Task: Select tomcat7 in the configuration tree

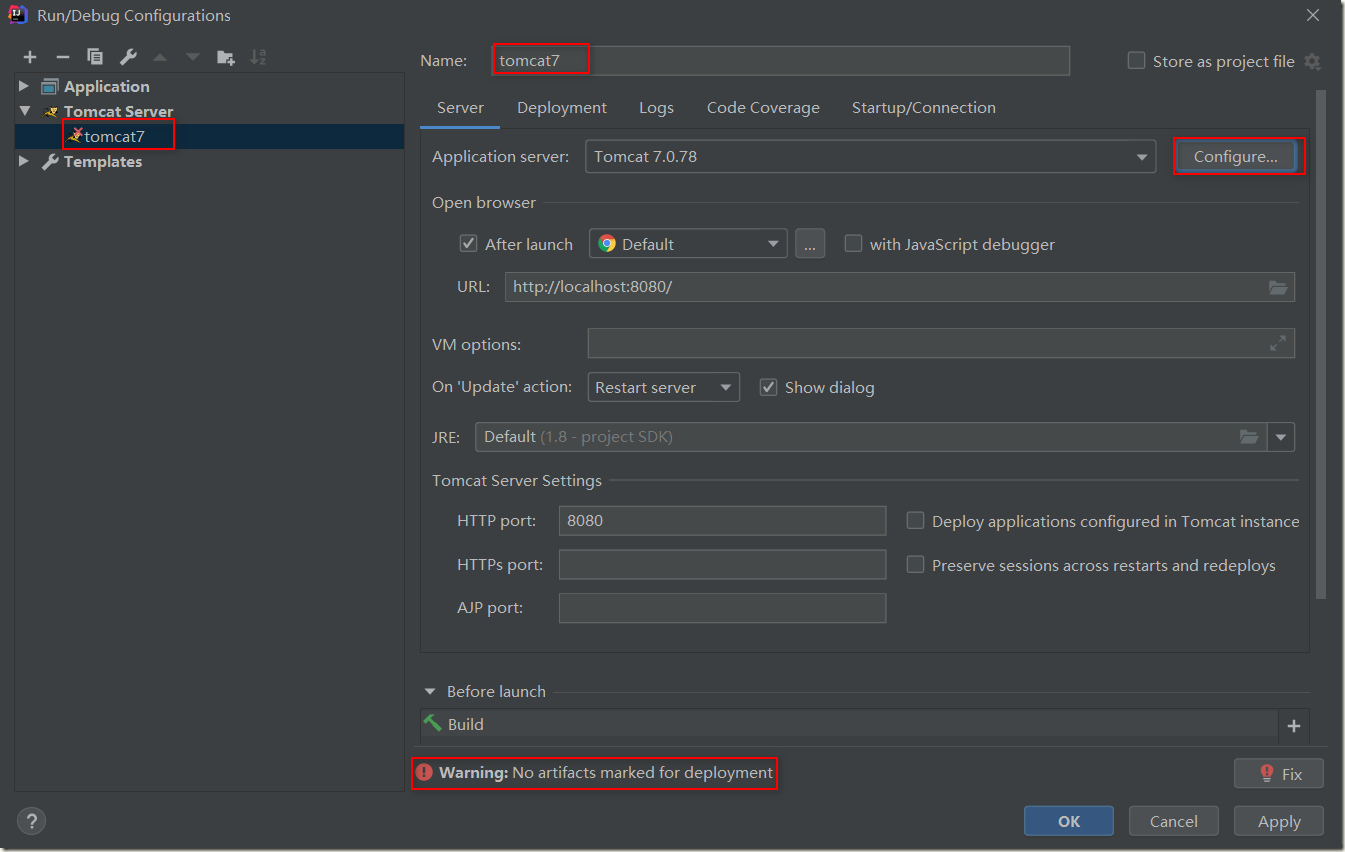Action: click(x=209, y=136)
